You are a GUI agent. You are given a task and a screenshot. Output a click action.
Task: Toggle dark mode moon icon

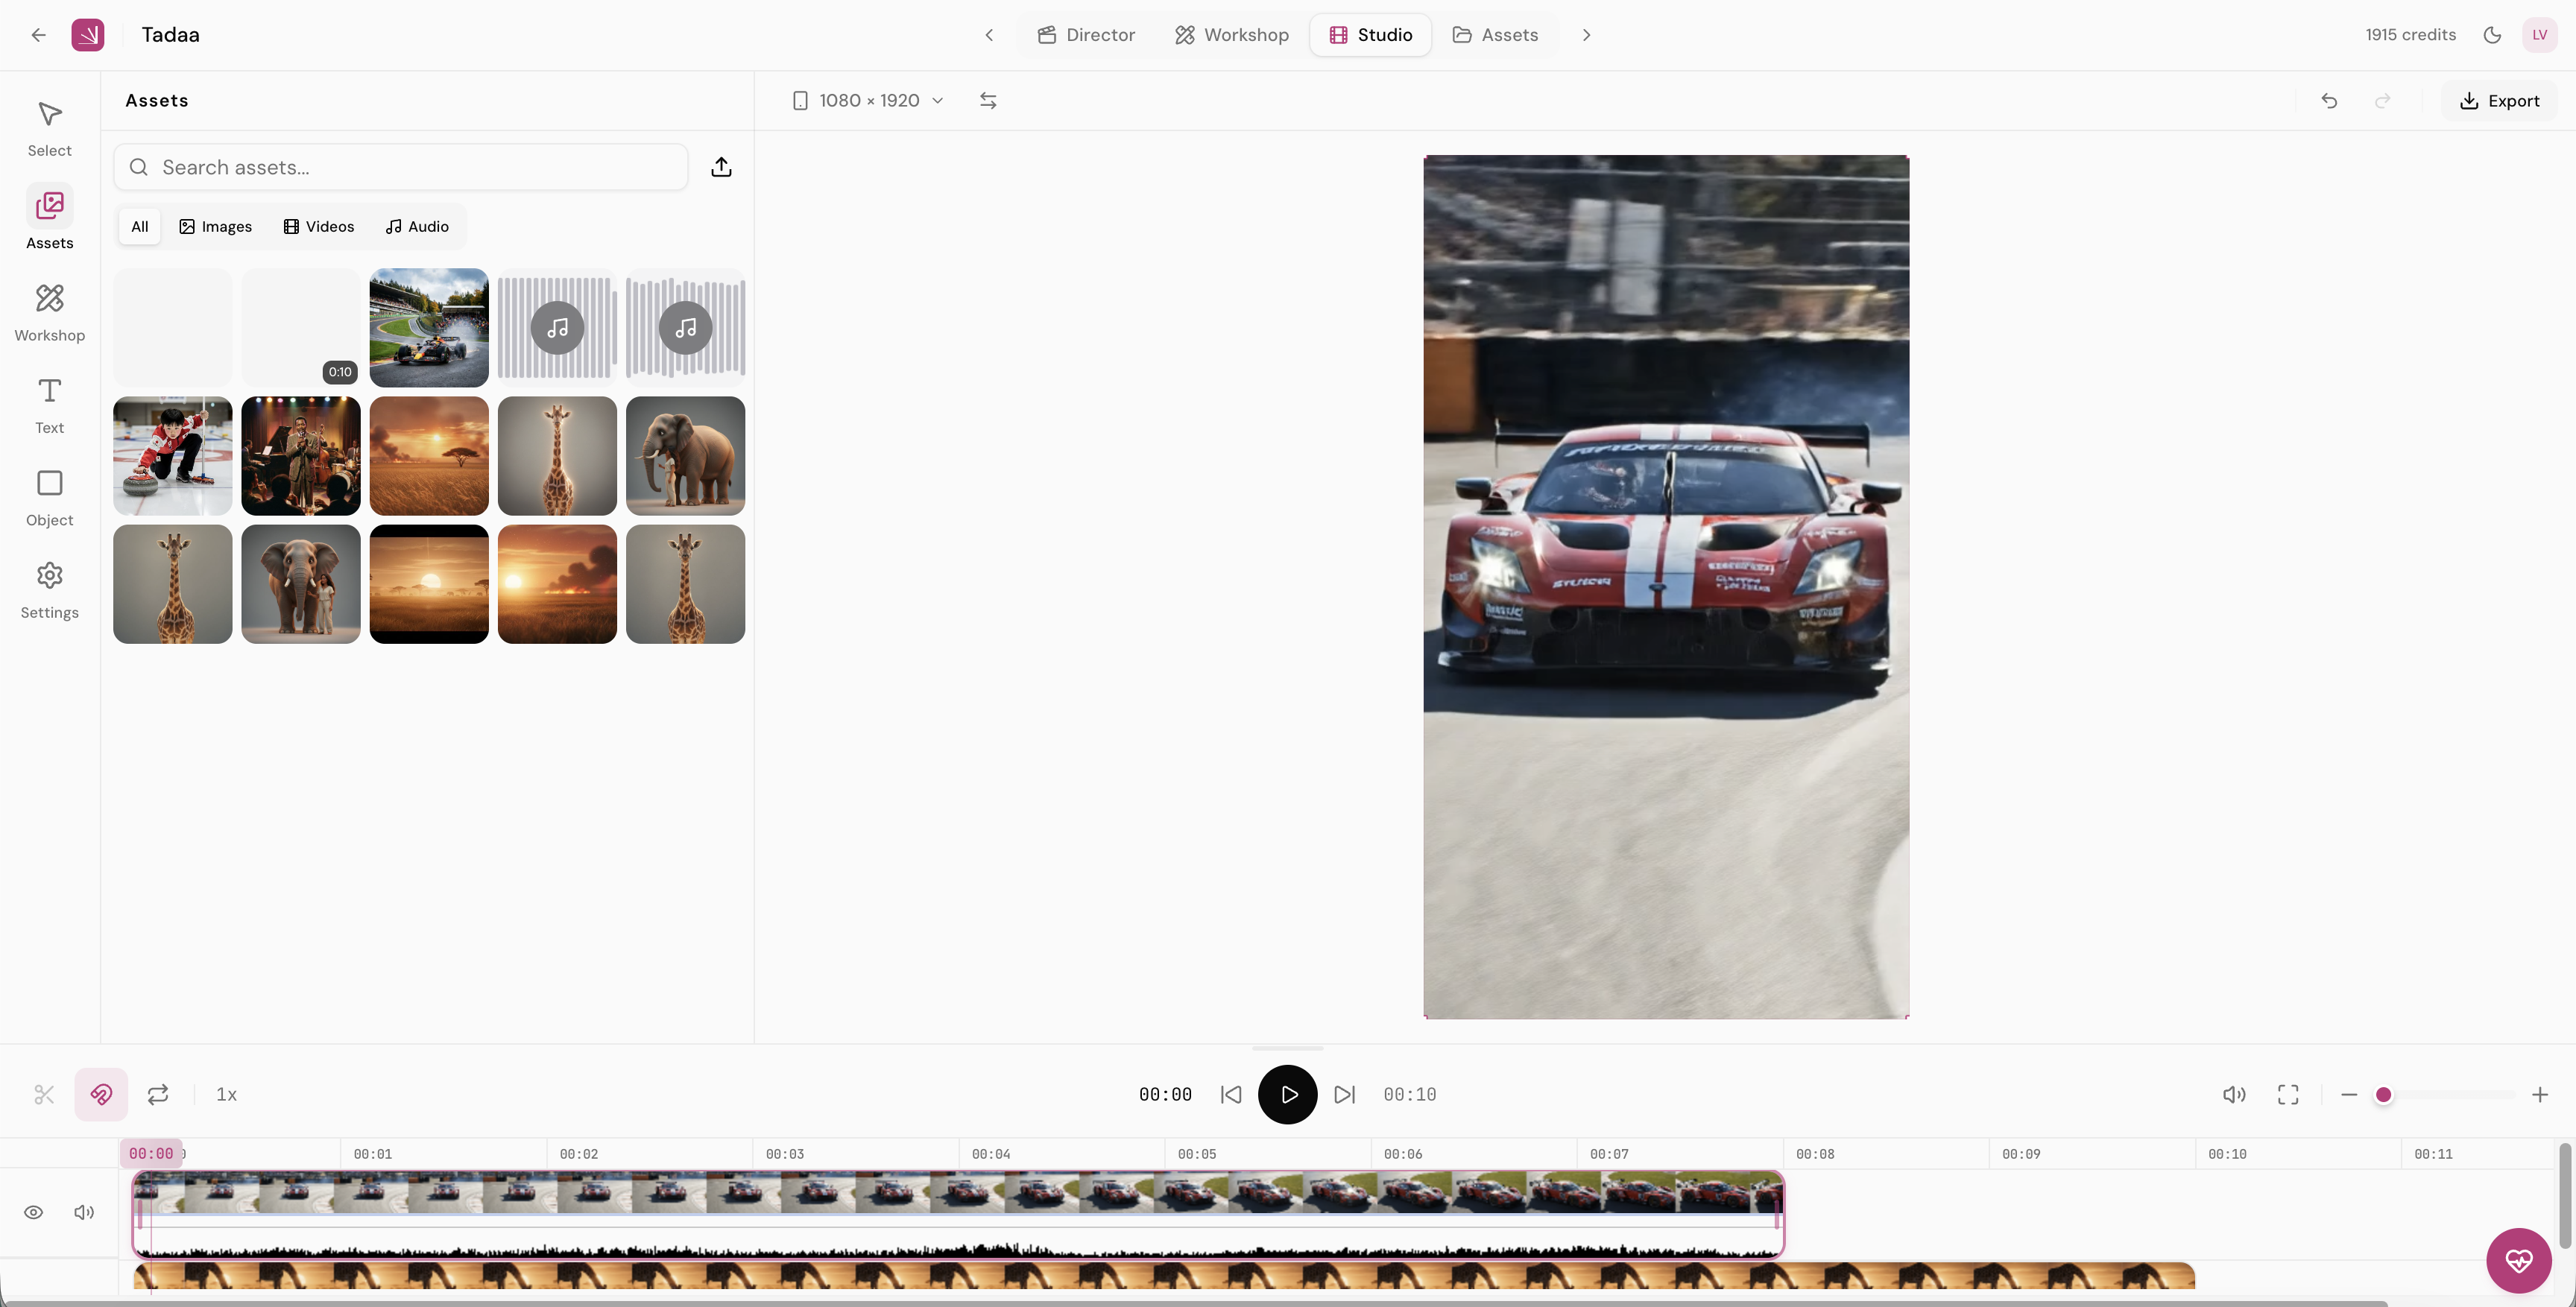coord(2492,35)
